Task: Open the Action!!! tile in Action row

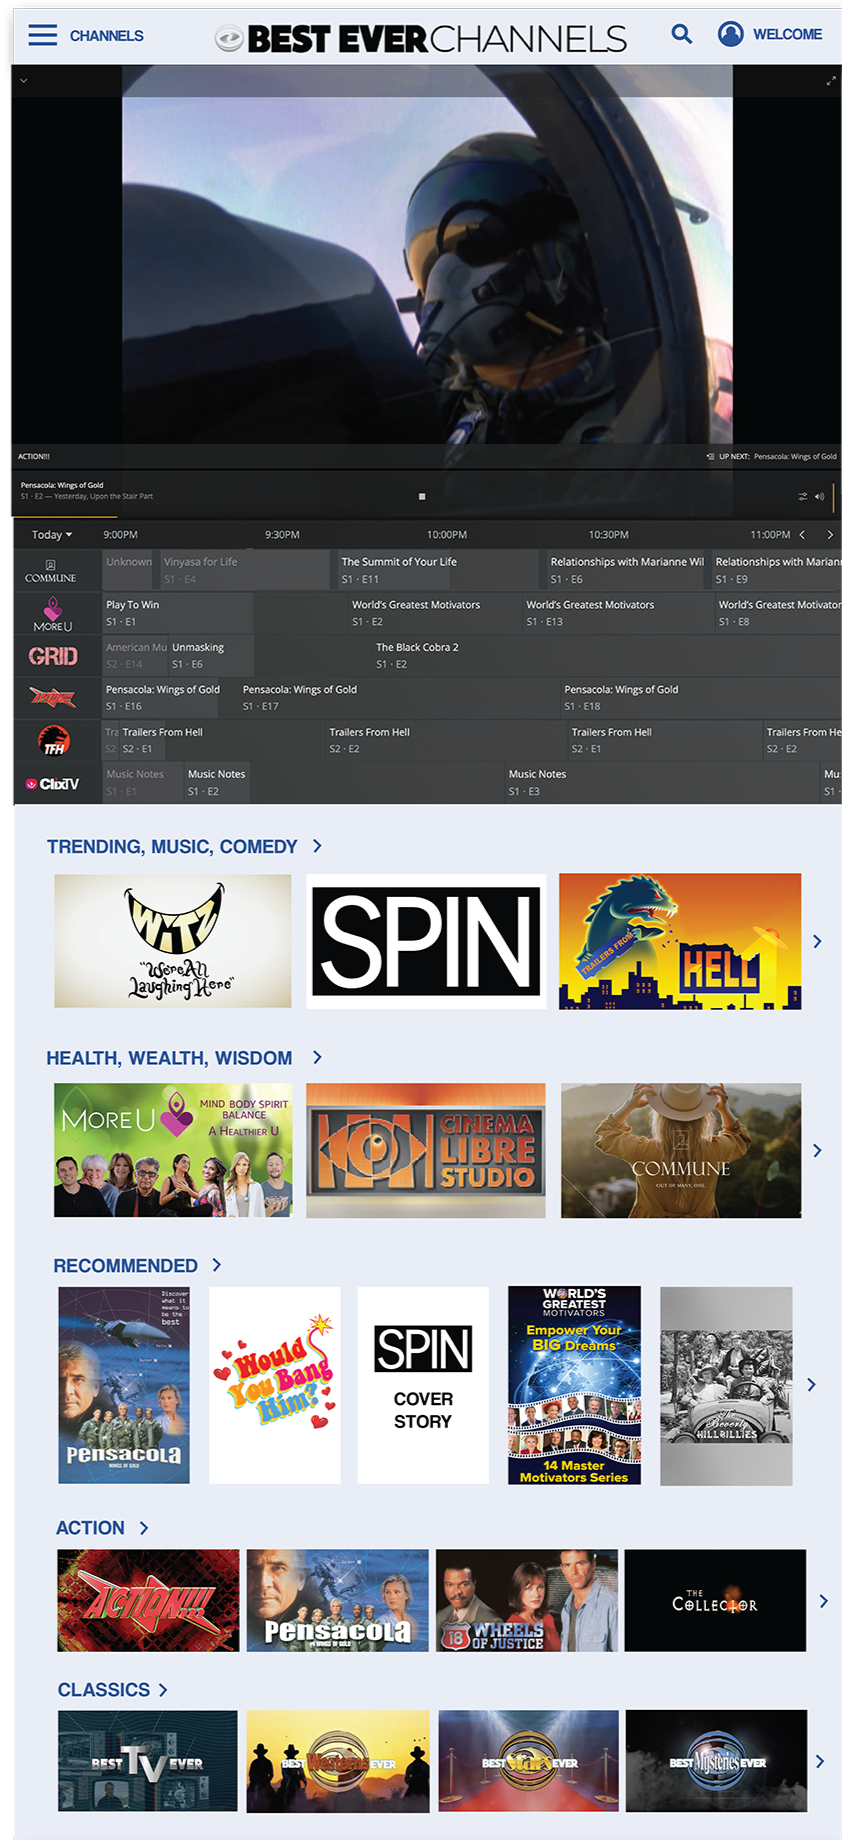Action: tap(148, 1601)
